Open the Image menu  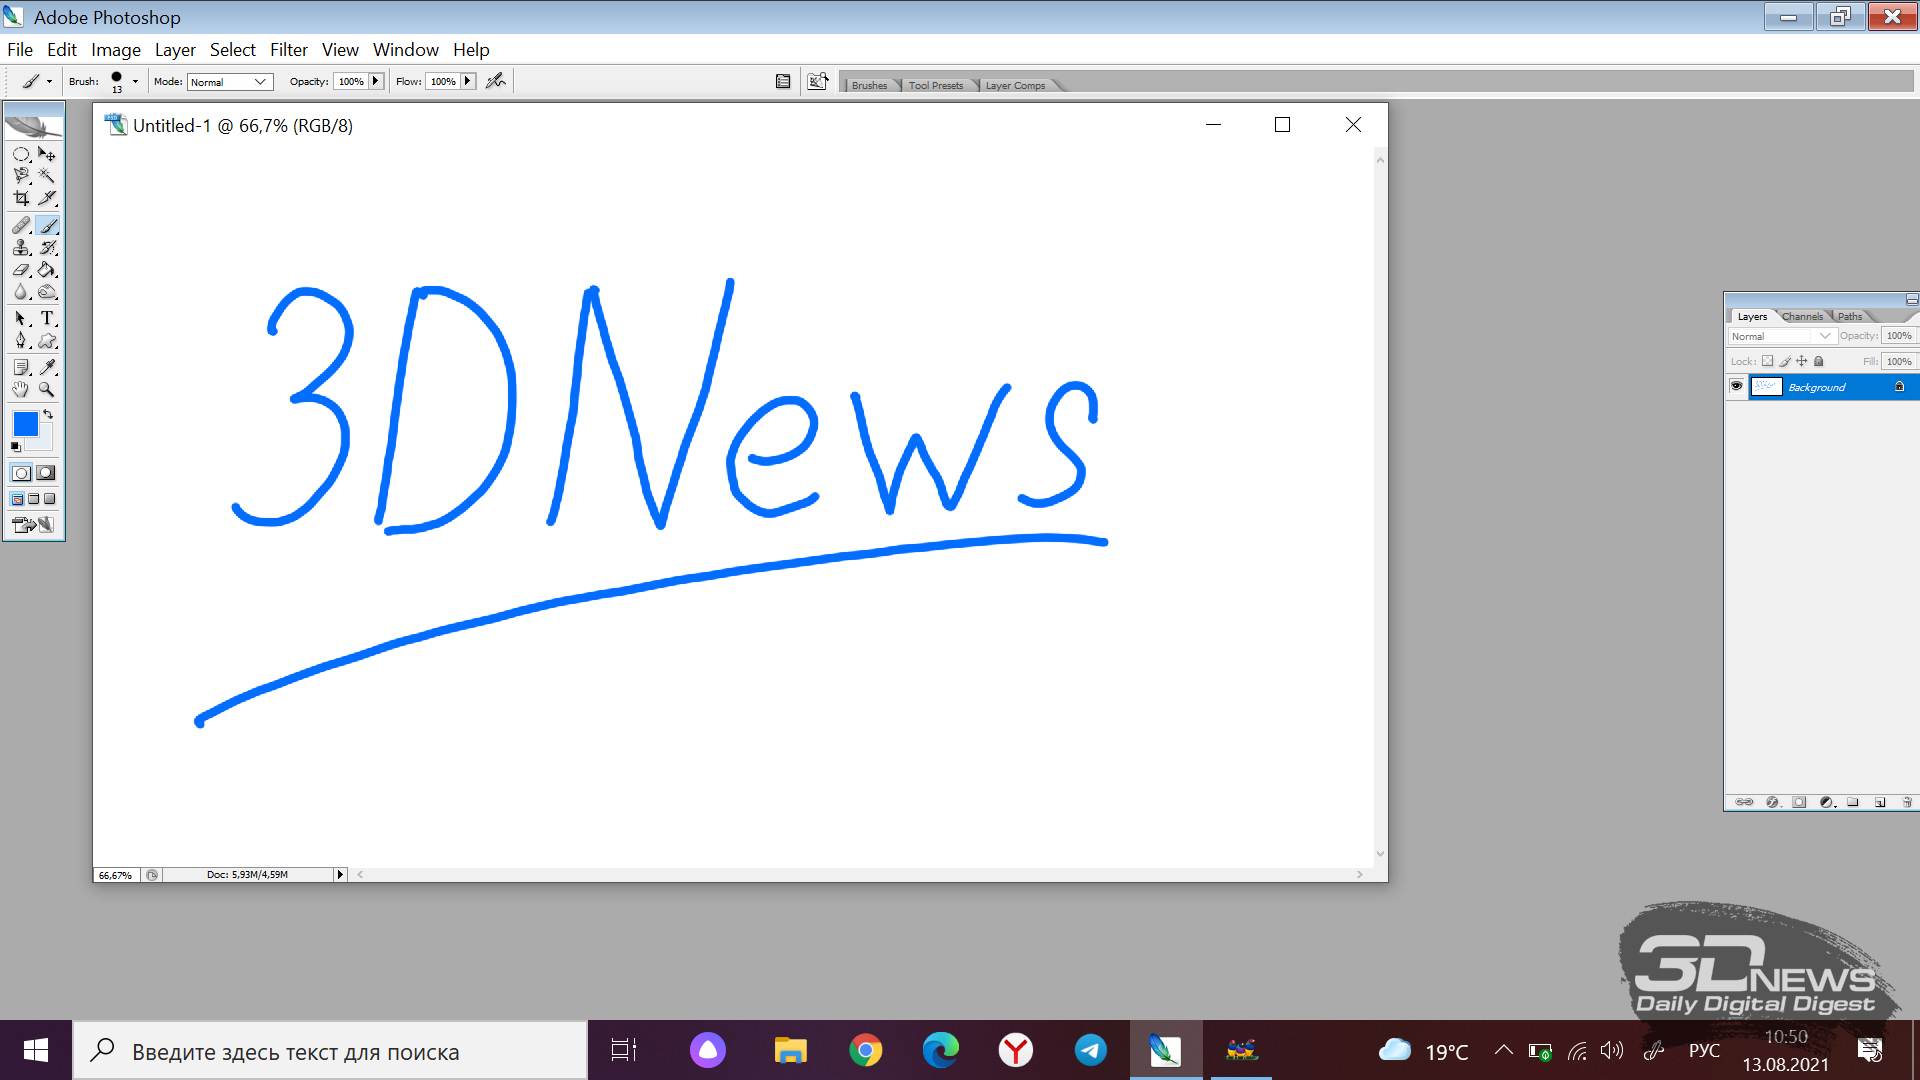[116, 50]
